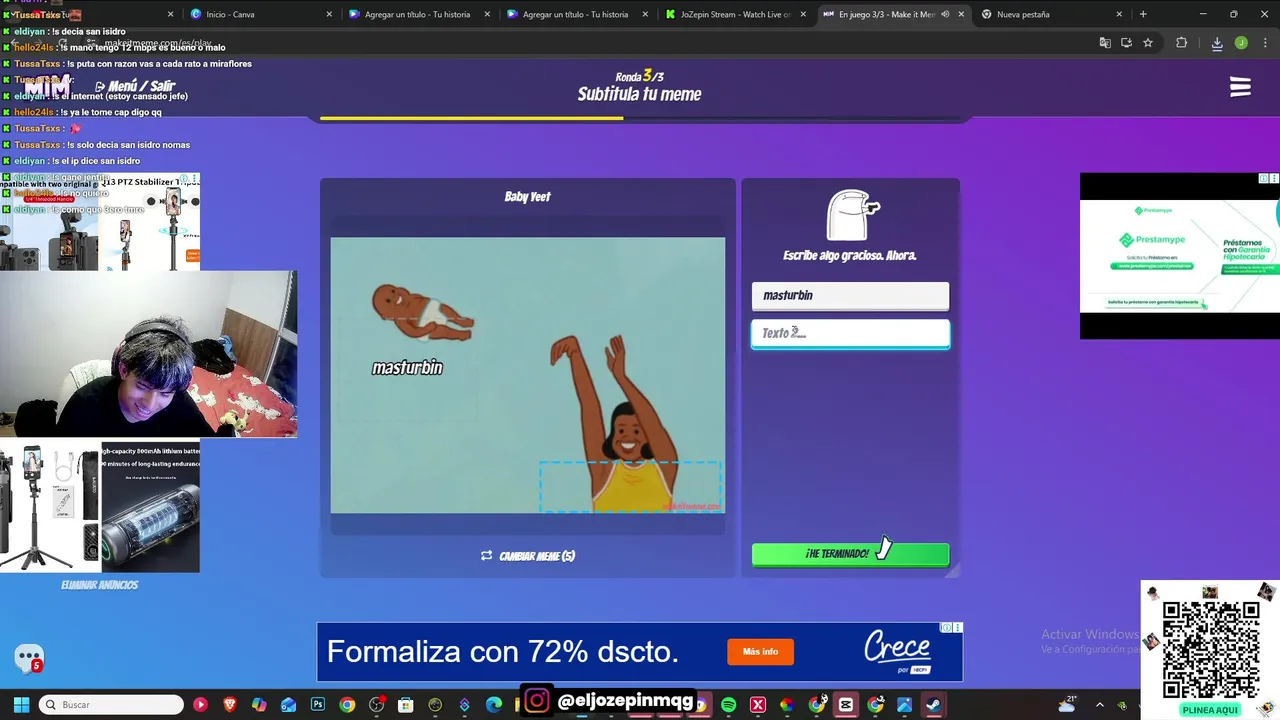Open Copilot from the taskbar
1280x720 pixels.
259,705
